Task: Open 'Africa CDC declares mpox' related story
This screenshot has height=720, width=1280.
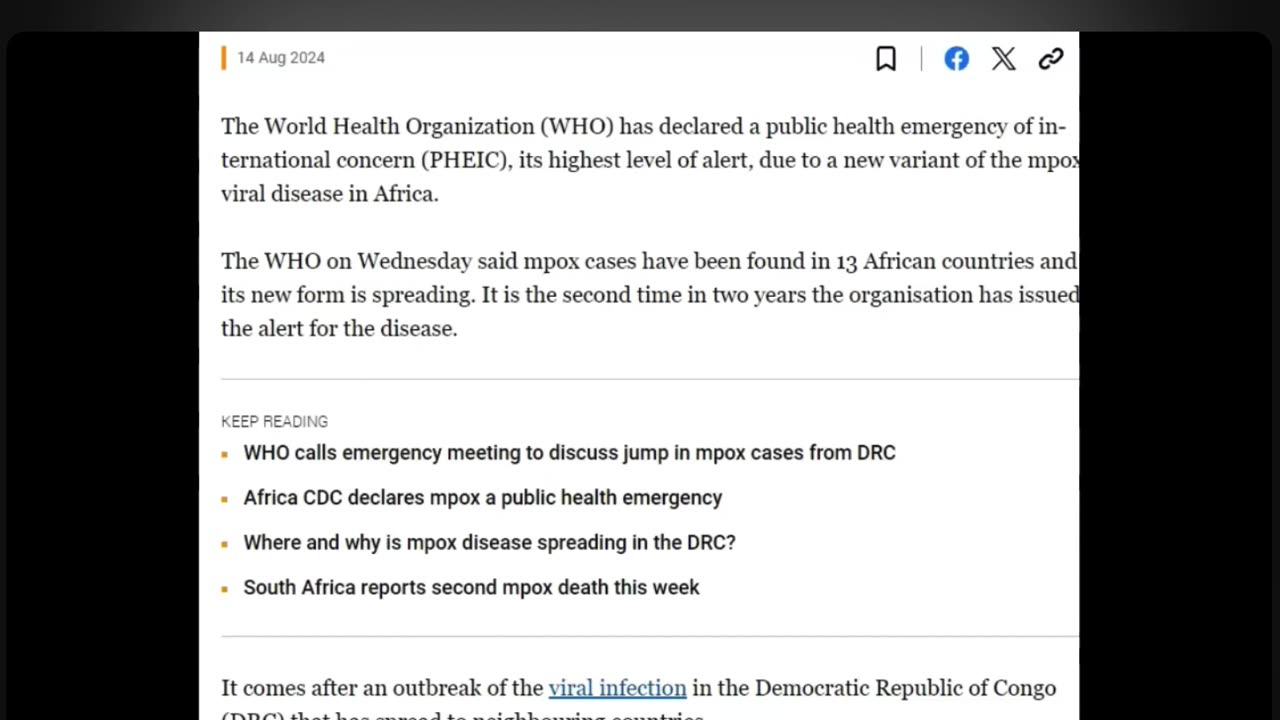Action: tap(483, 498)
